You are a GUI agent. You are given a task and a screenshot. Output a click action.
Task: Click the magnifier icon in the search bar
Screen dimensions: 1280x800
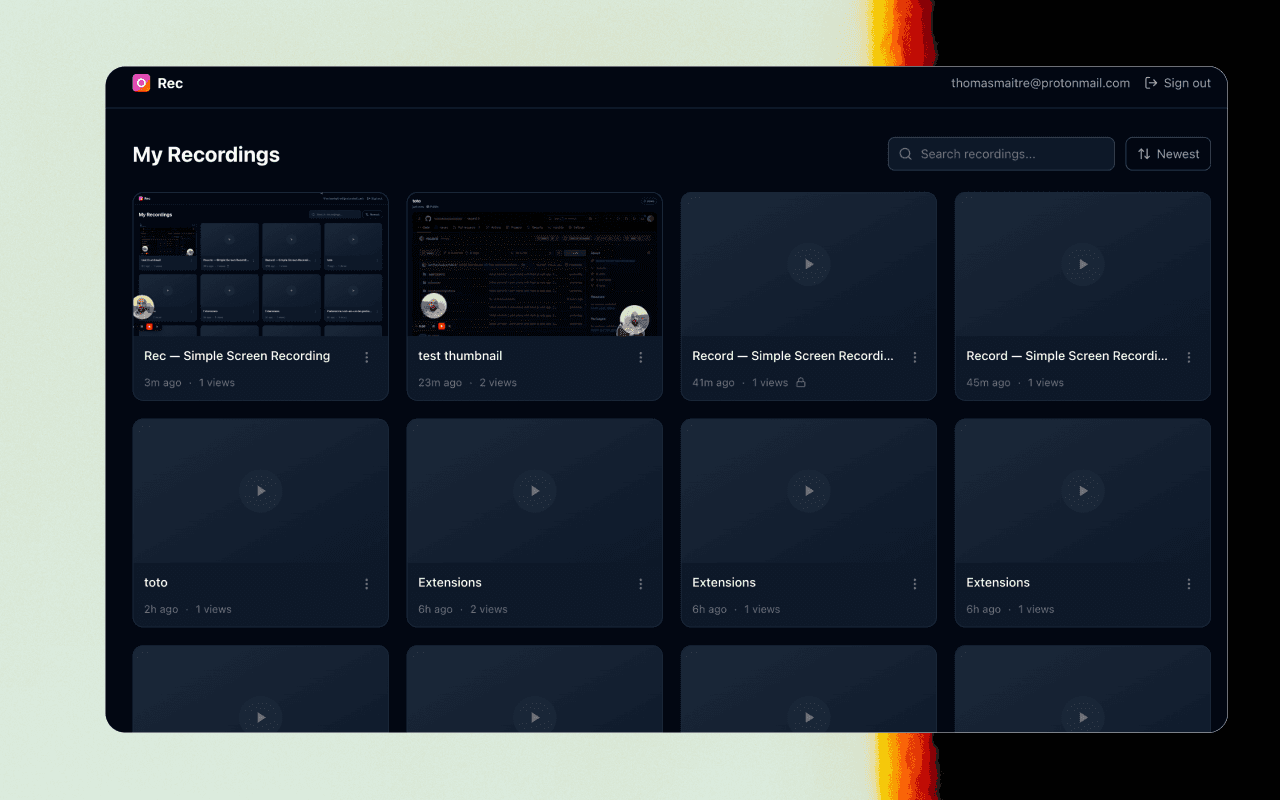(x=905, y=154)
